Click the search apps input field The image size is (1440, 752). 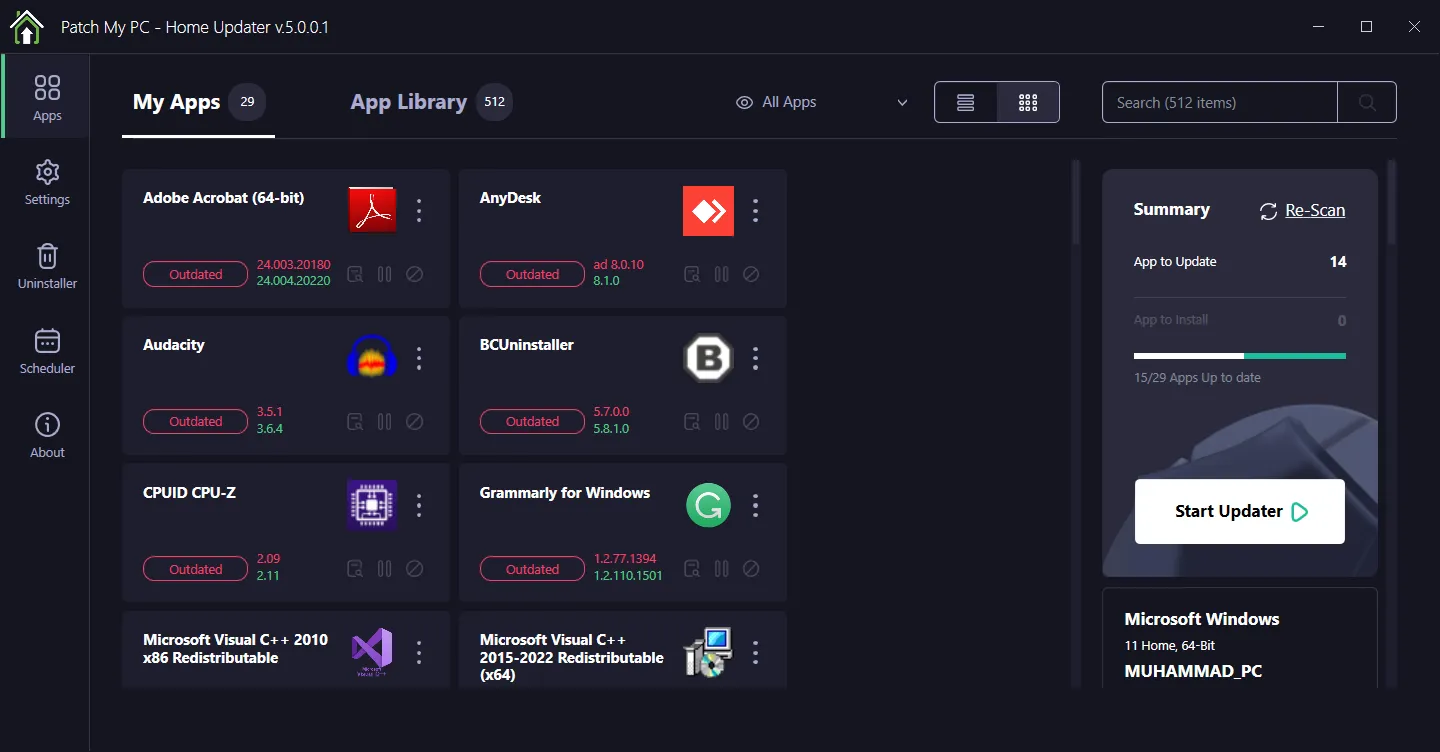click(1219, 102)
